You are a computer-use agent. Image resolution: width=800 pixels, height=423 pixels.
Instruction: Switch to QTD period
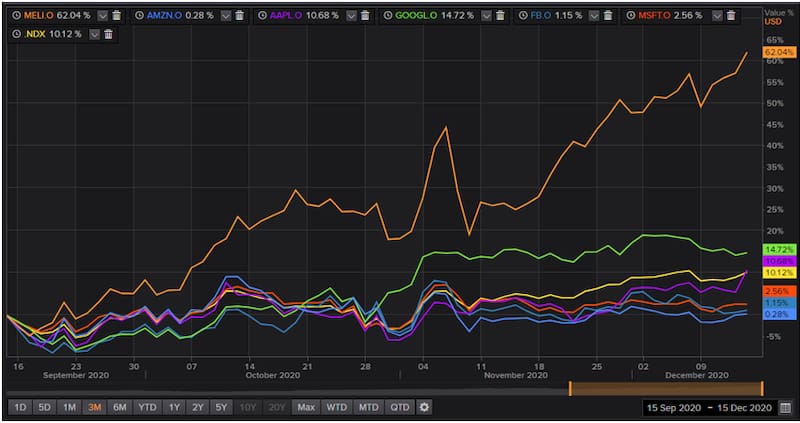400,407
